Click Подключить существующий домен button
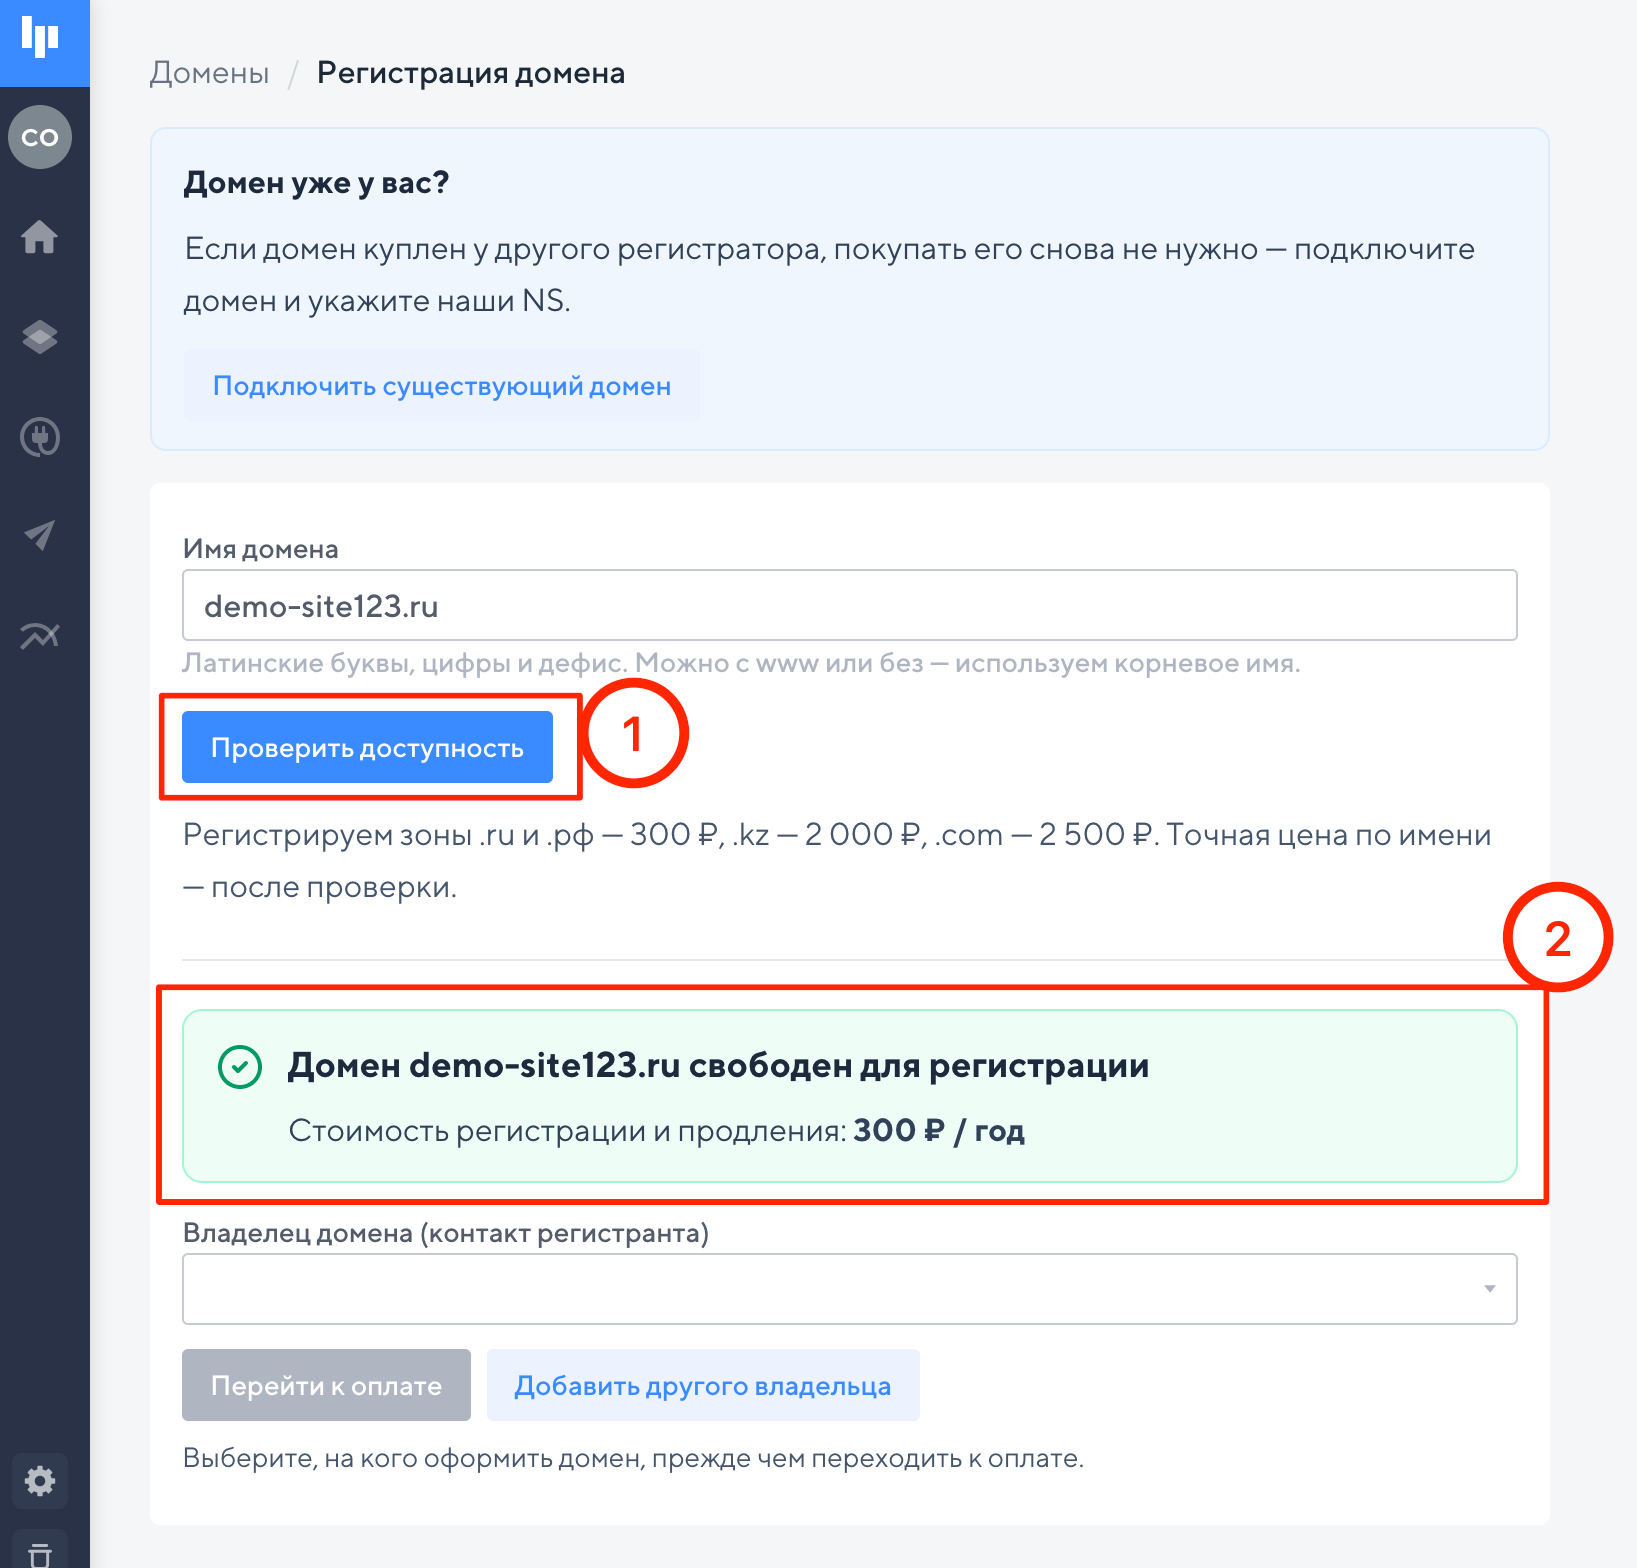Image resolution: width=1637 pixels, height=1568 pixels. (442, 386)
